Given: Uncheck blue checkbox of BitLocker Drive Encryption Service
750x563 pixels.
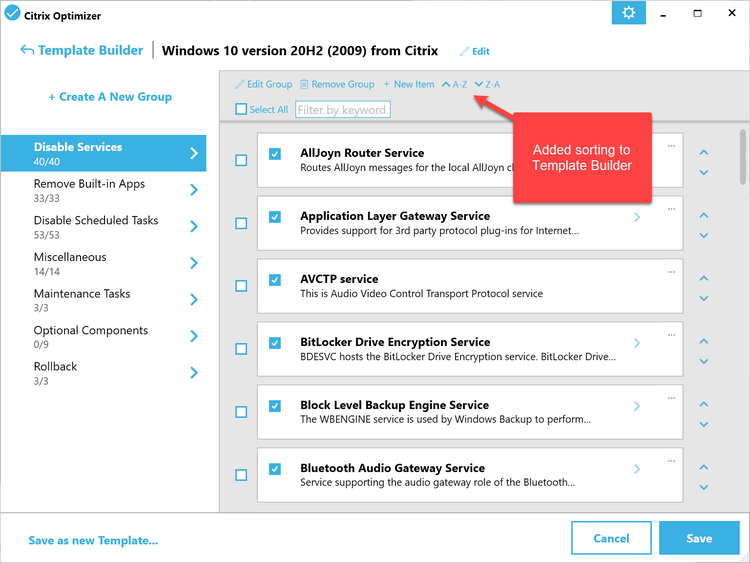Looking at the screenshot, I should (x=275, y=343).
